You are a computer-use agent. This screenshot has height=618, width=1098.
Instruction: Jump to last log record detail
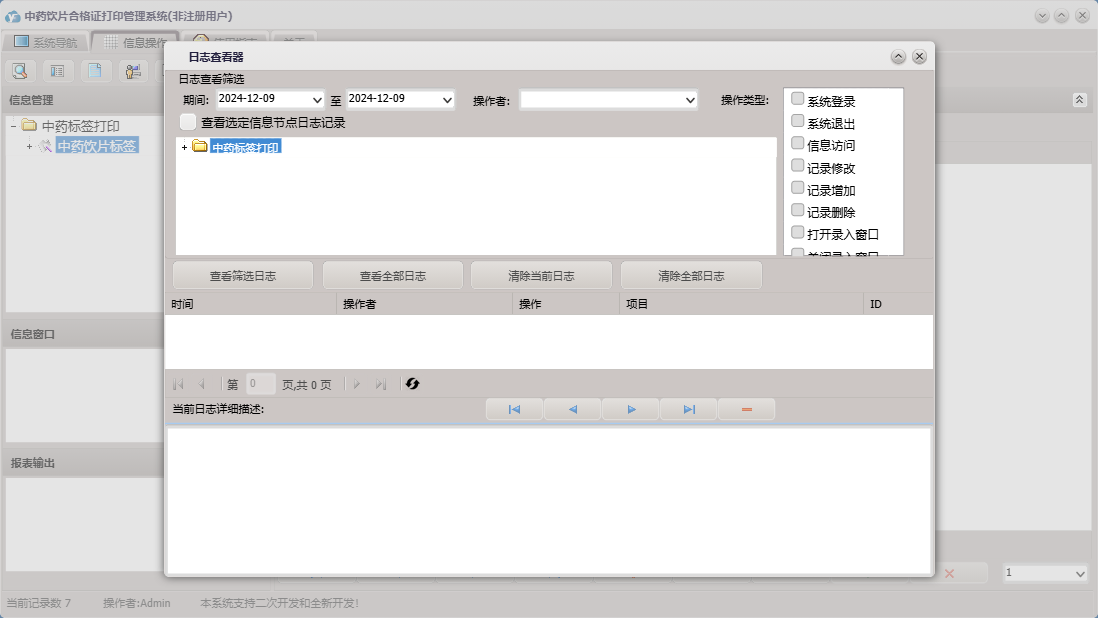pyautogui.click(x=689, y=409)
